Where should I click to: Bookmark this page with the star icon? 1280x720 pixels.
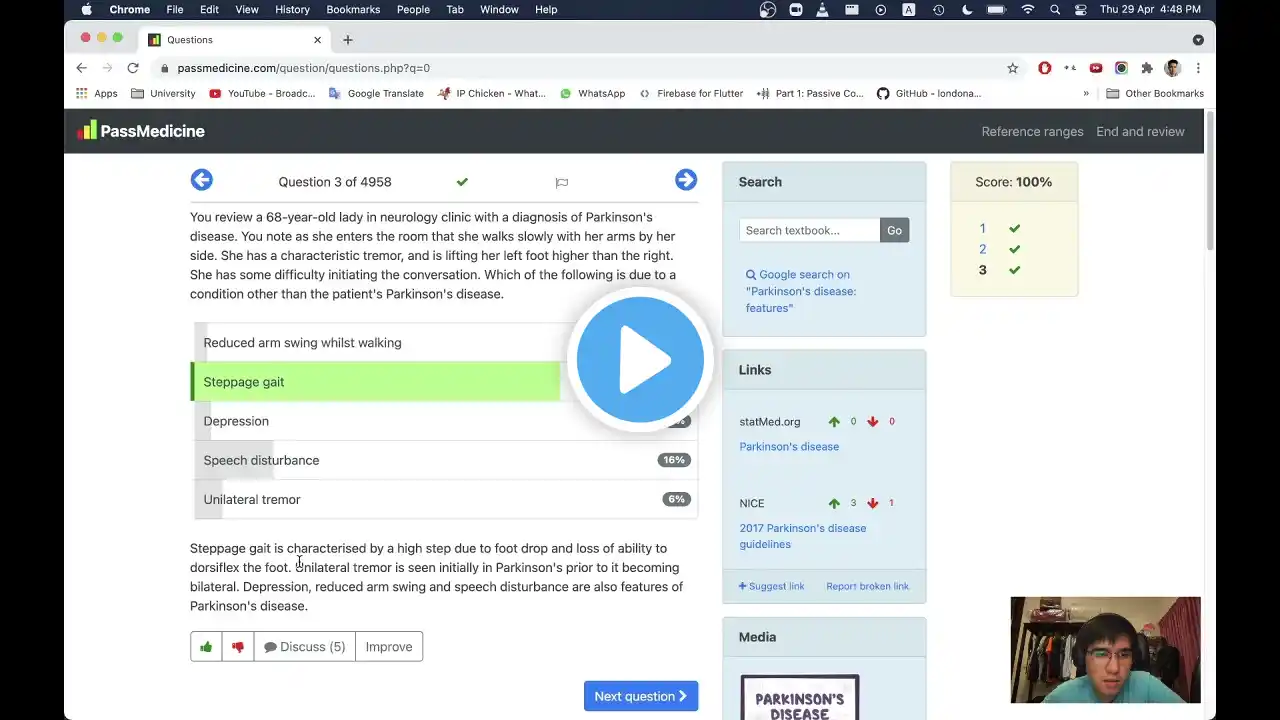(1012, 68)
